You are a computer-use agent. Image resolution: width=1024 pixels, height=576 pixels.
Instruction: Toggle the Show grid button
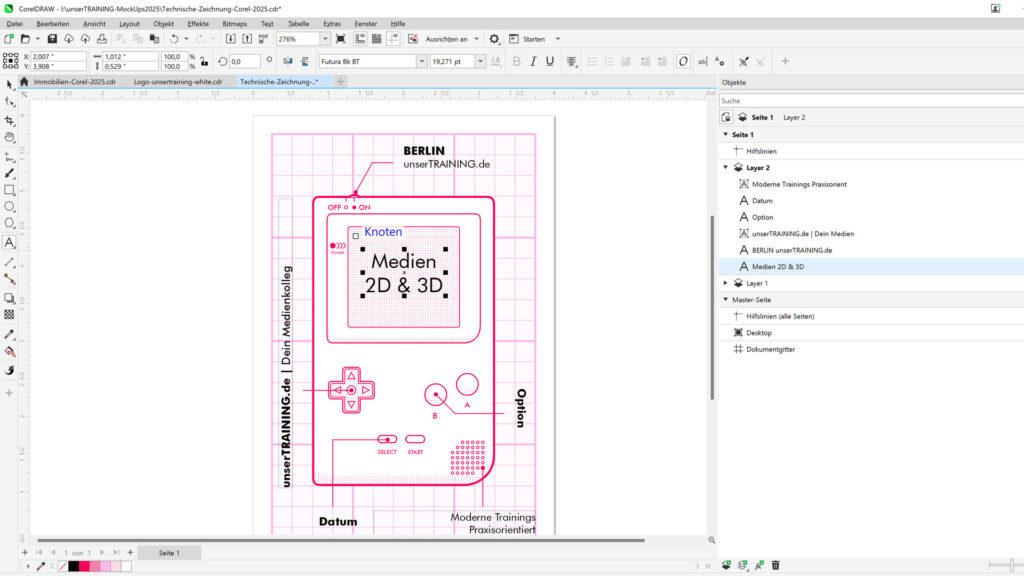[x=377, y=39]
